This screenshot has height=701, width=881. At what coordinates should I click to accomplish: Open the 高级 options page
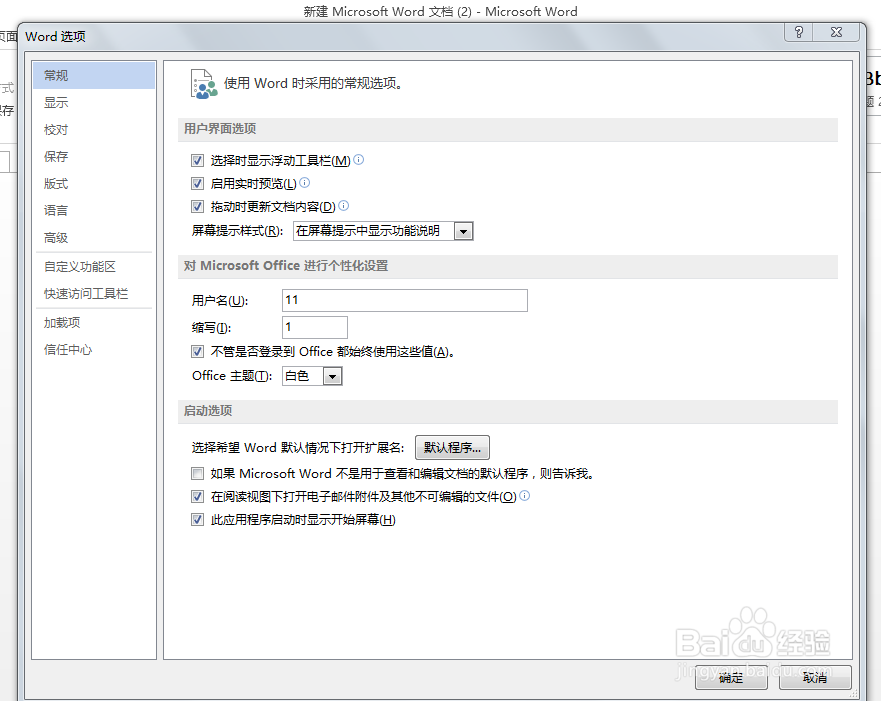click(x=55, y=238)
